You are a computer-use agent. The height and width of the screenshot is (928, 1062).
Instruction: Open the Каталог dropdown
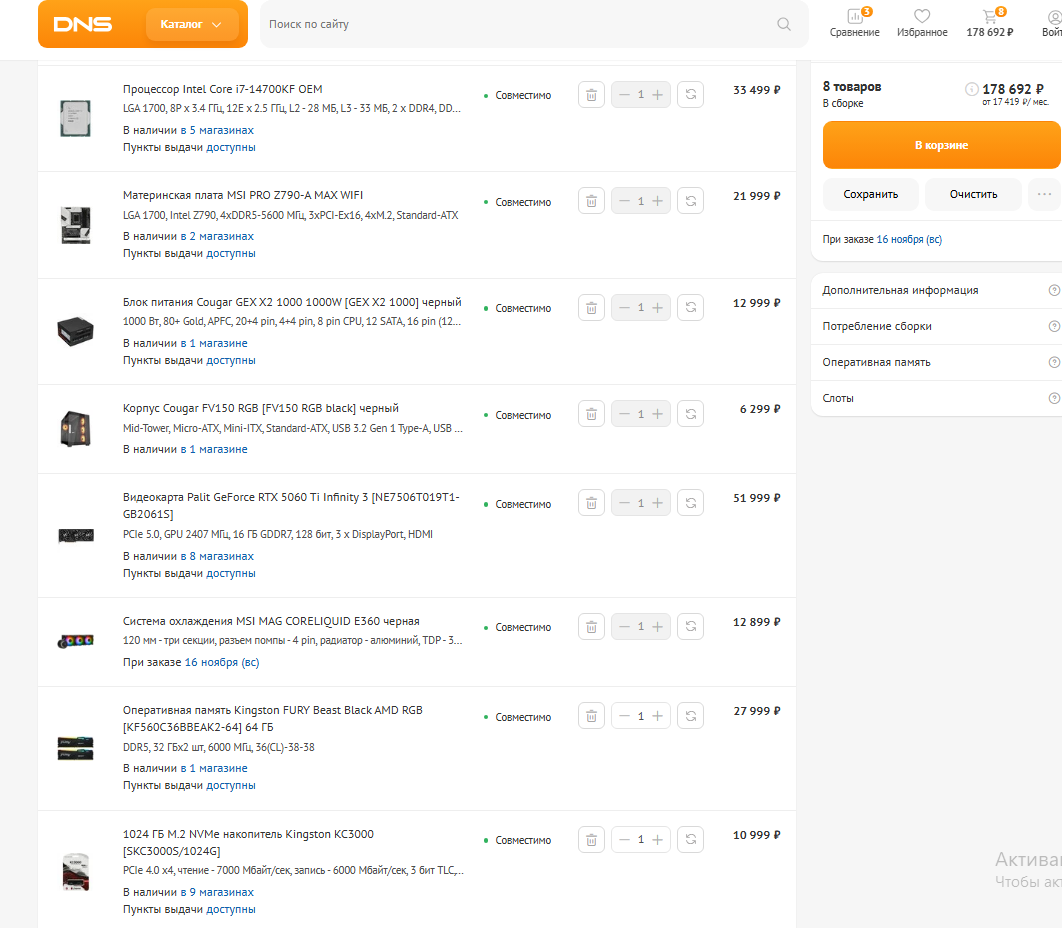click(x=192, y=24)
